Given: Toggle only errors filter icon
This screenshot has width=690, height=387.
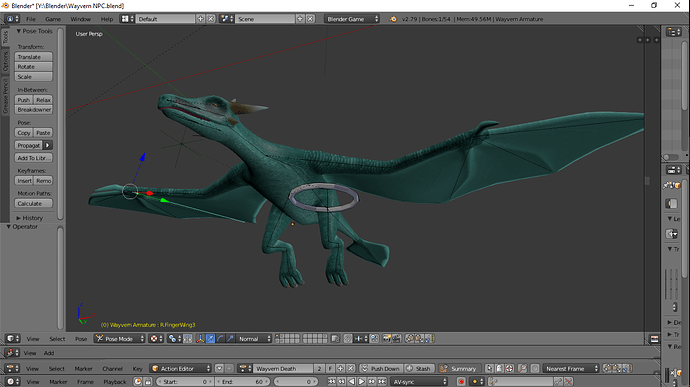Looking at the screenshot, I should 509,369.
